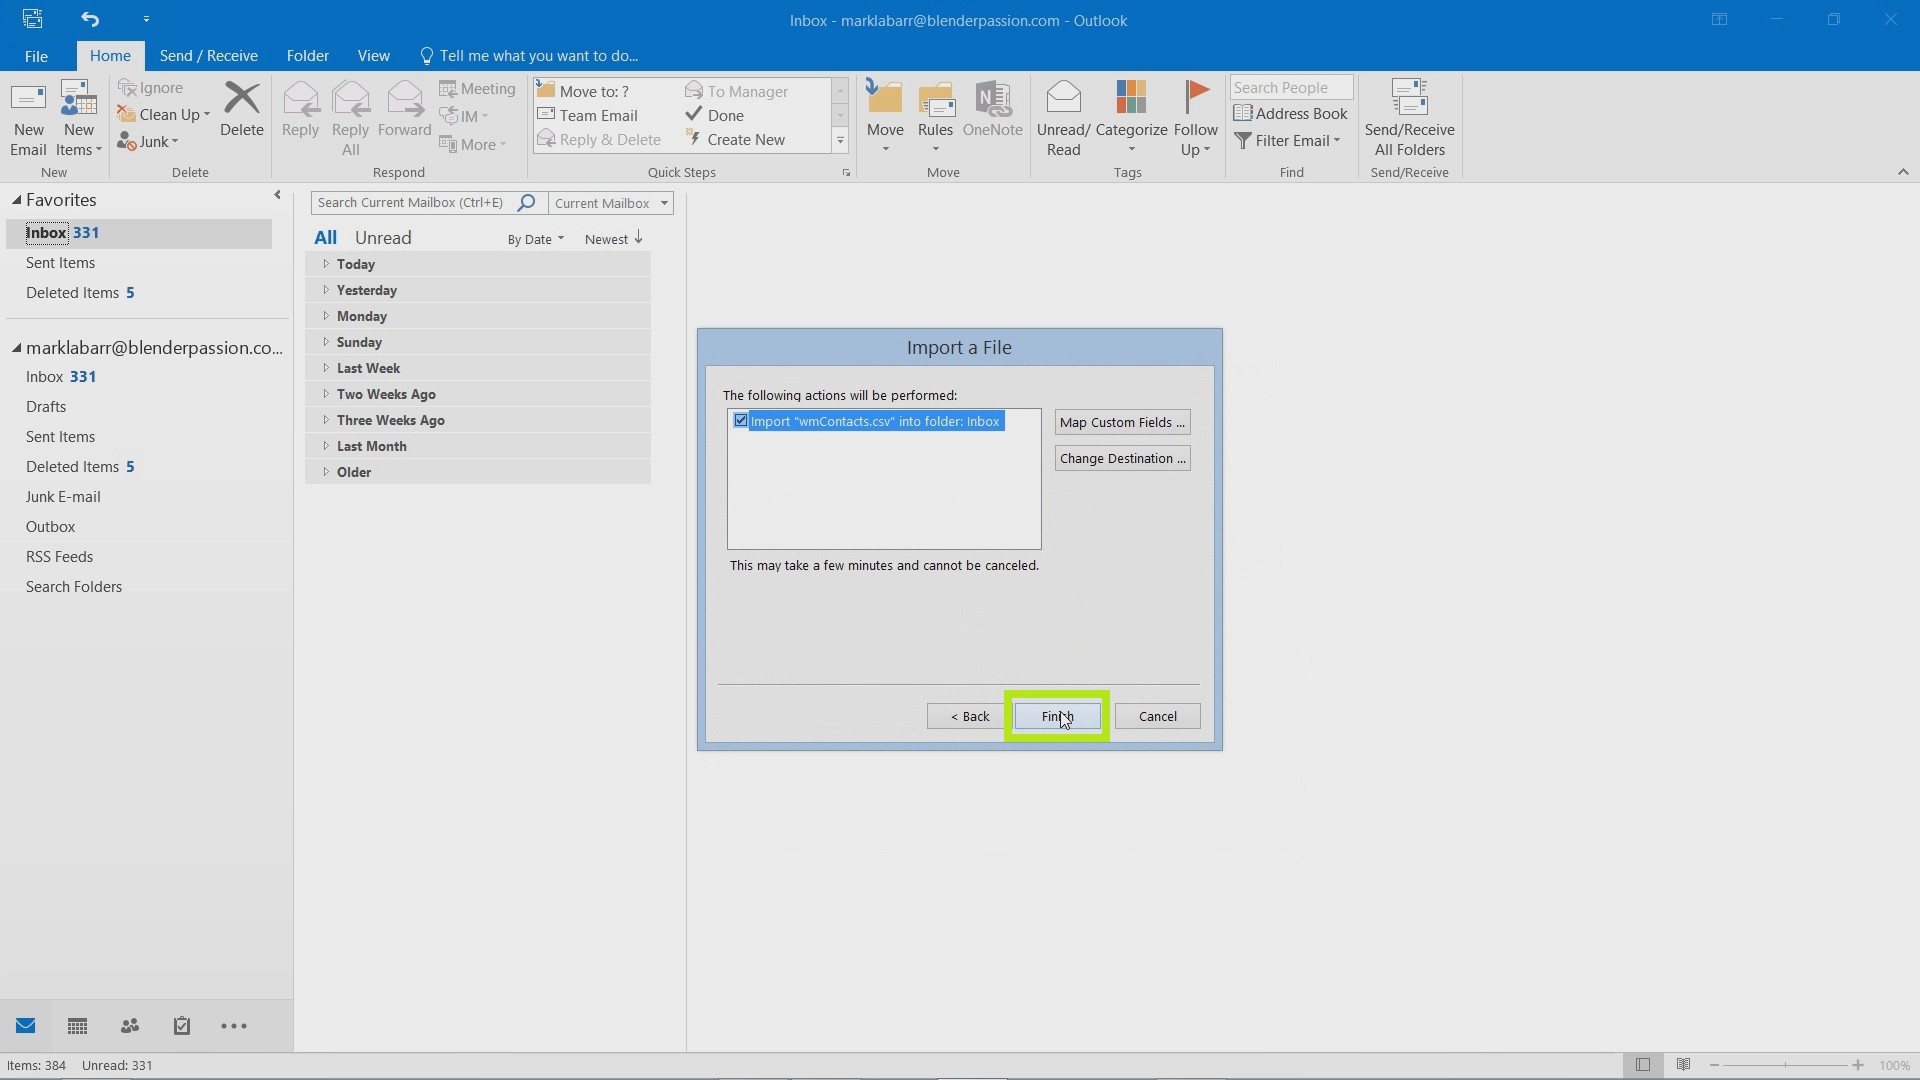Expand the Two Weeks Ago group
Image resolution: width=1920 pixels, height=1080 pixels.
tap(324, 393)
